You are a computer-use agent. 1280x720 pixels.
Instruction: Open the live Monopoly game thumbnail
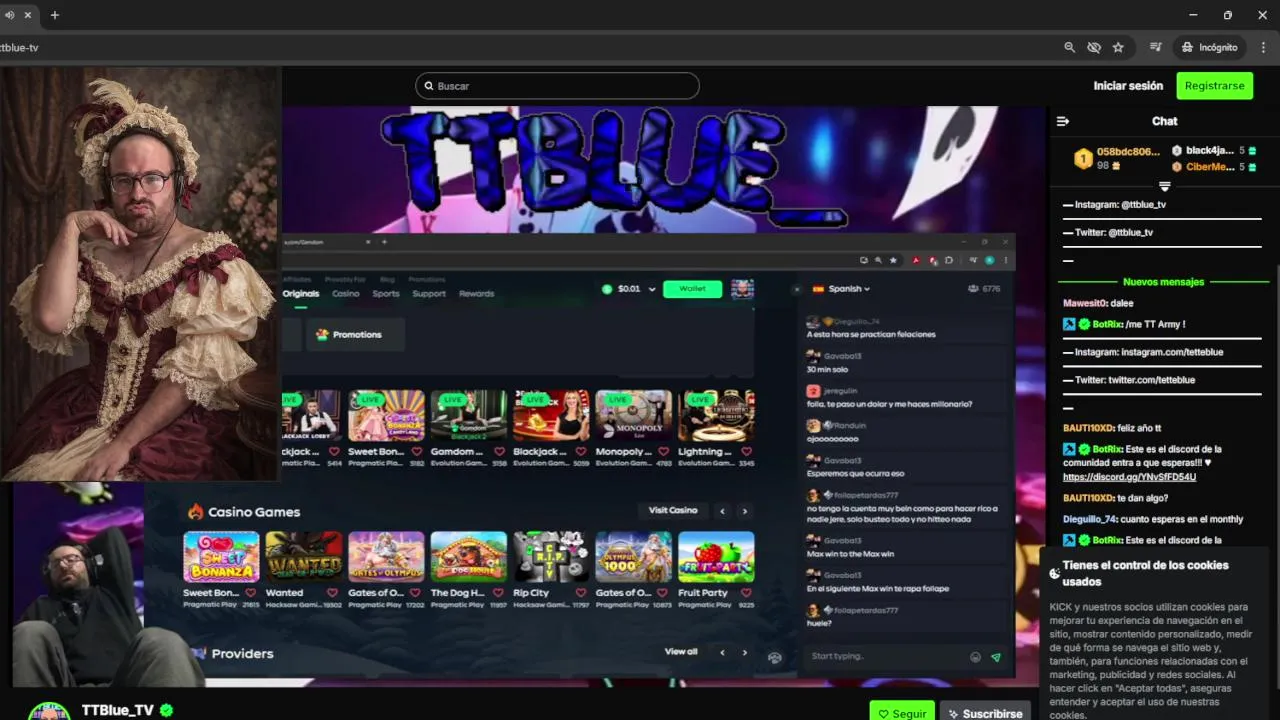(x=634, y=415)
